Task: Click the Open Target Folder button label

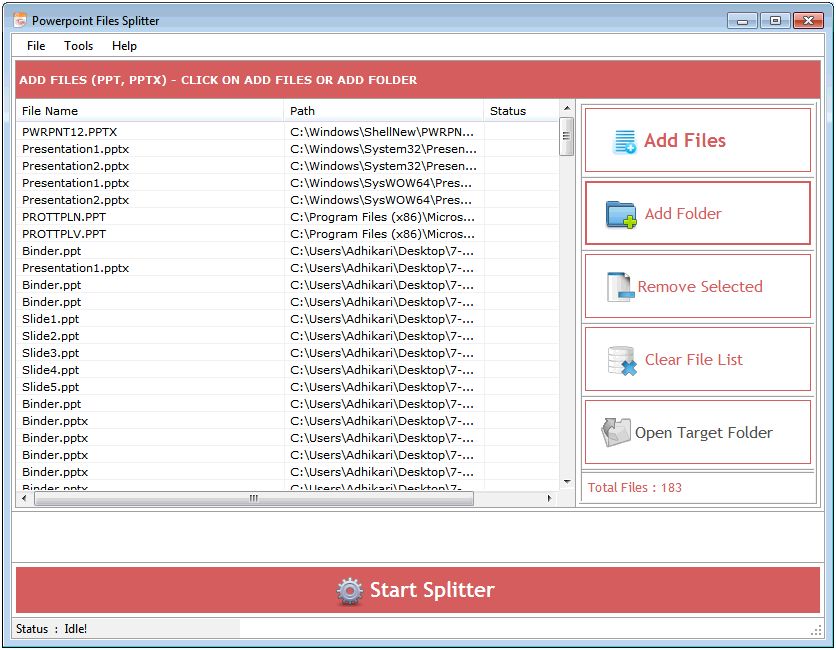Action: (x=704, y=433)
